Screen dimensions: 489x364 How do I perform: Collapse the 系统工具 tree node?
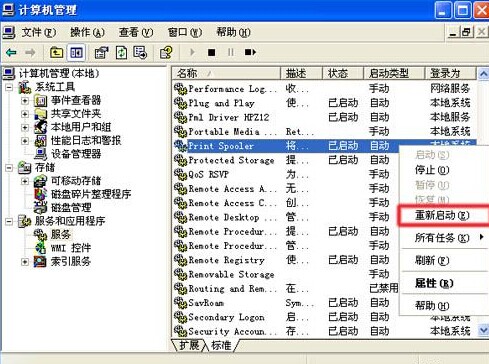pos(9,87)
